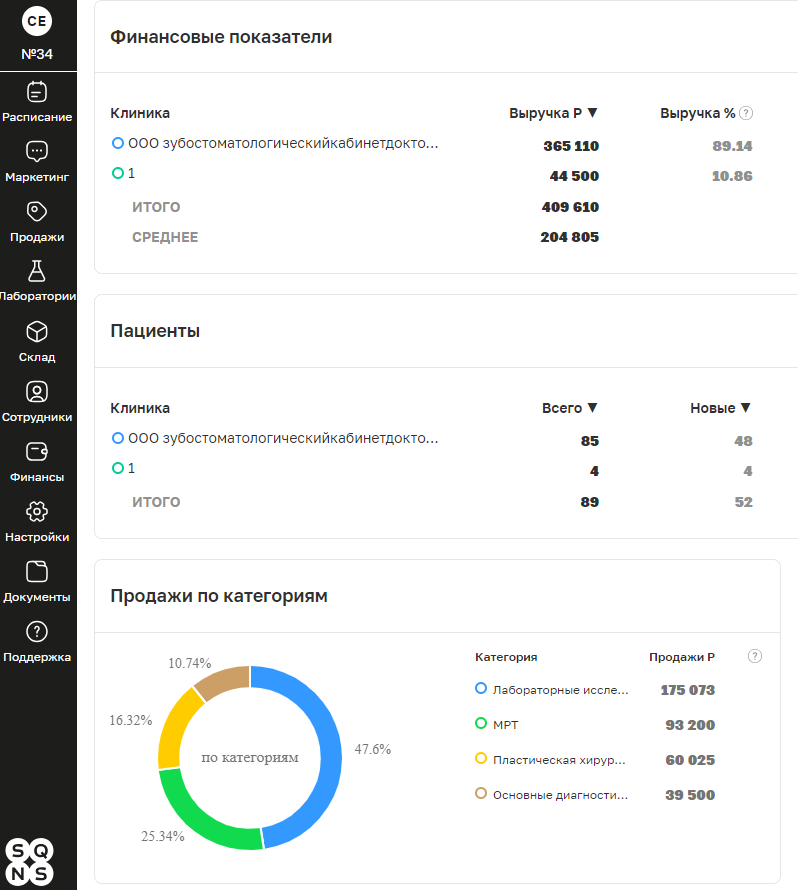
Task: Open the Маркетинг chat bubble icon
Action: pos(37,152)
